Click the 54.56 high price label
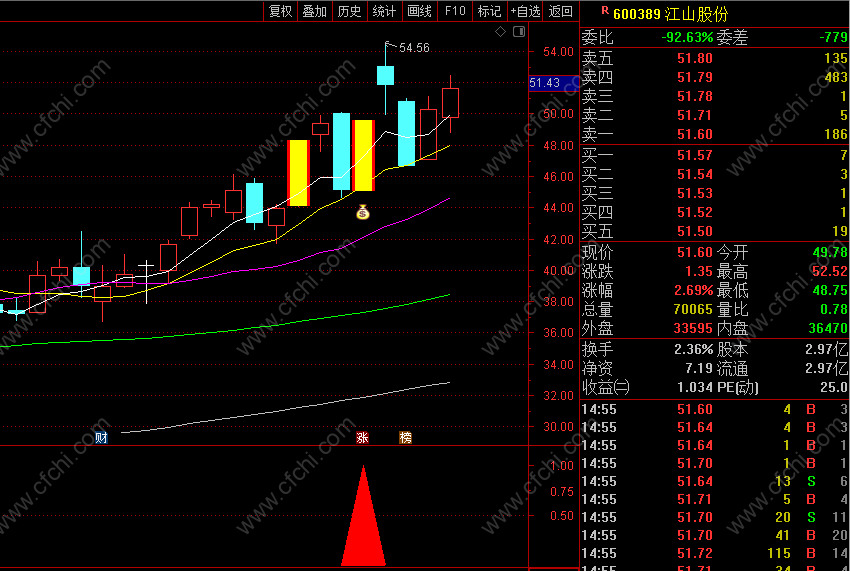The height and width of the screenshot is (571, 850). point(414,48)
